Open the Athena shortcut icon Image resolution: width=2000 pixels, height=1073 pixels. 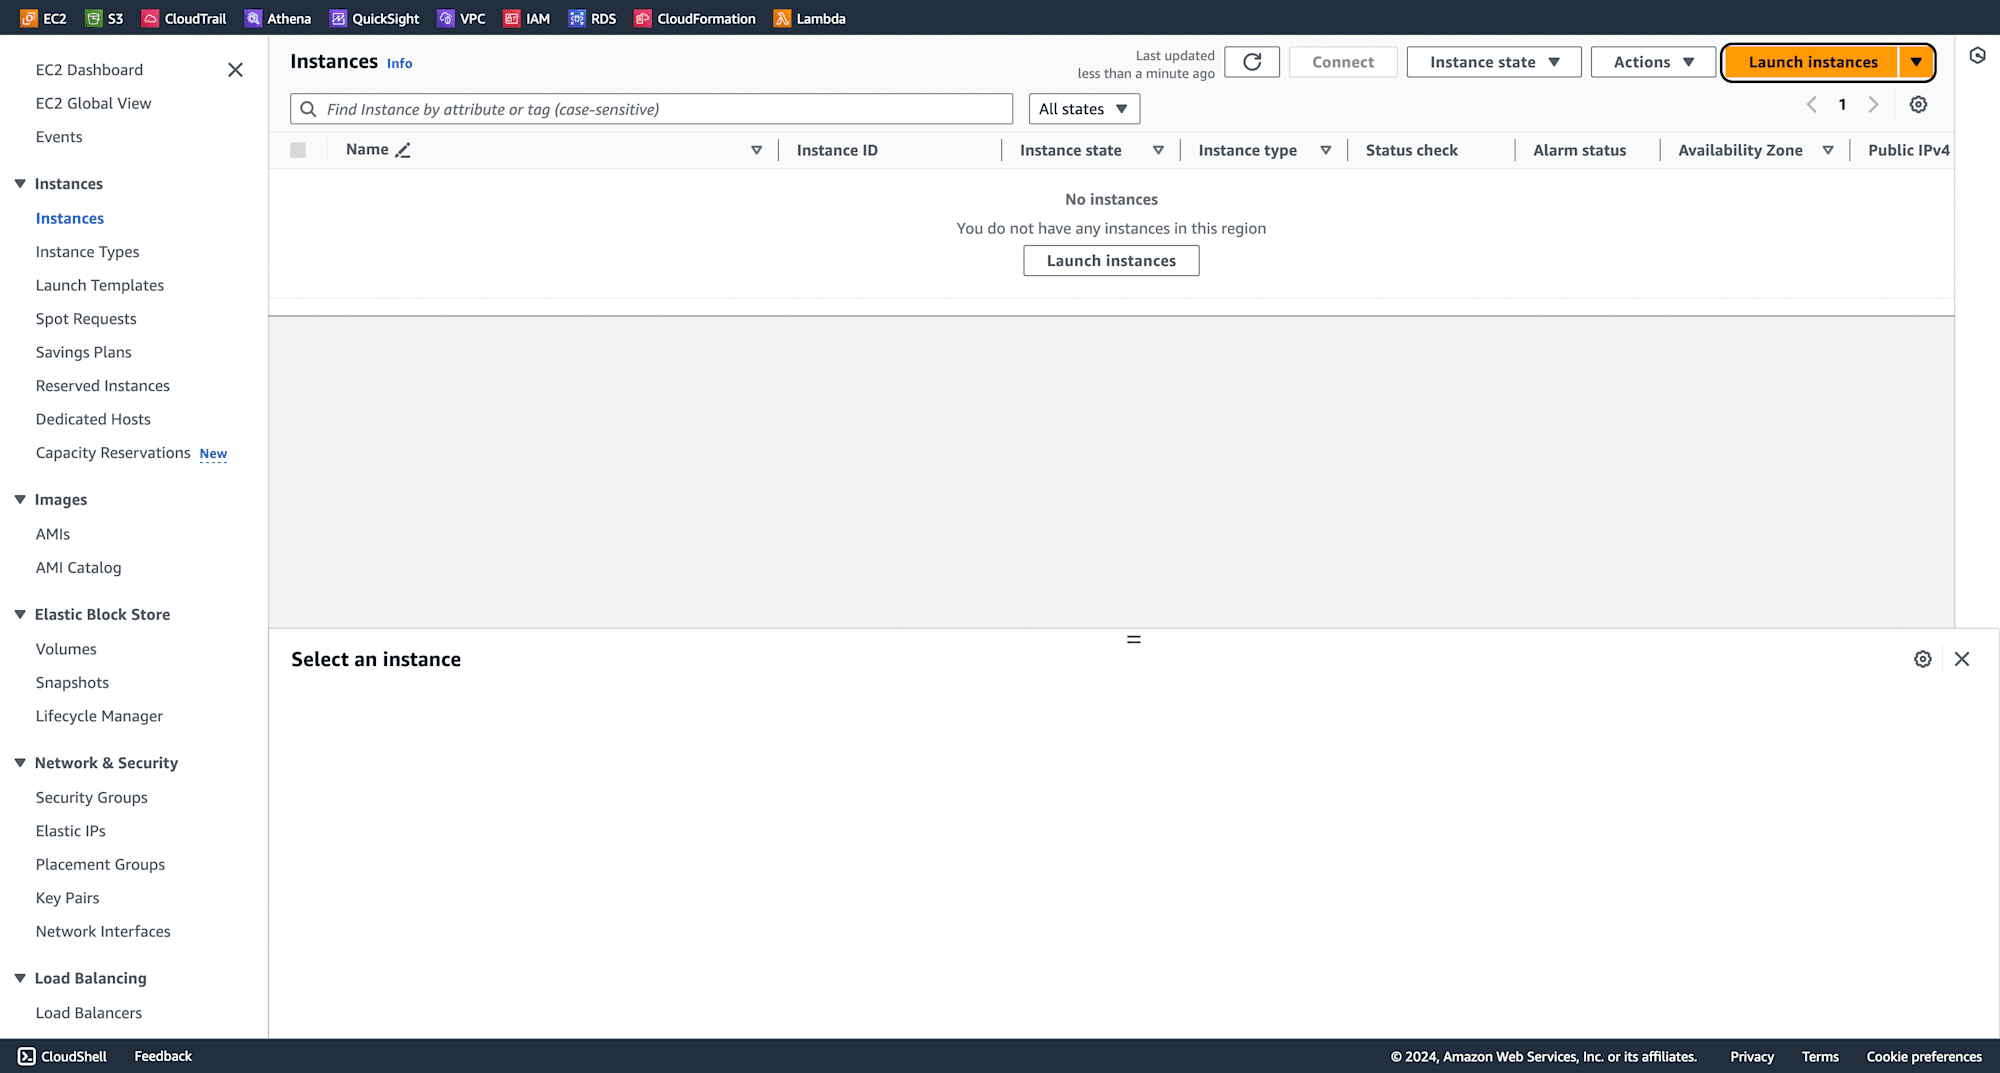click(x=253, y=18)
